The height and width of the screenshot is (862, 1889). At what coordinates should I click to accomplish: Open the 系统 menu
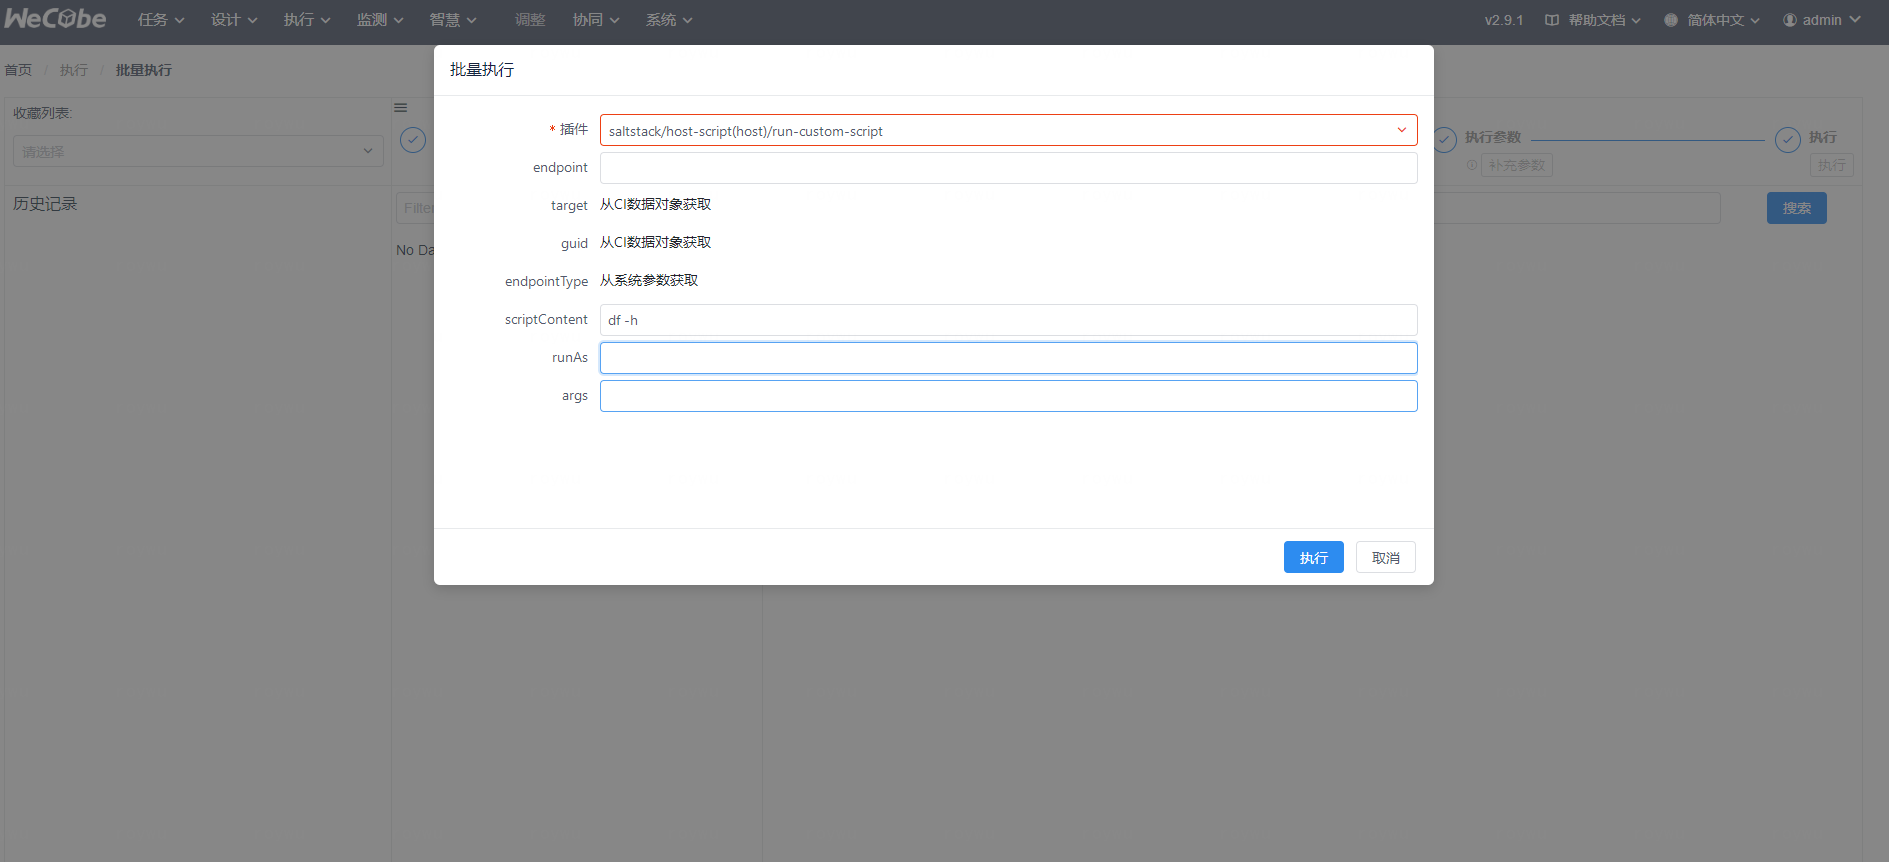[668, 20]
